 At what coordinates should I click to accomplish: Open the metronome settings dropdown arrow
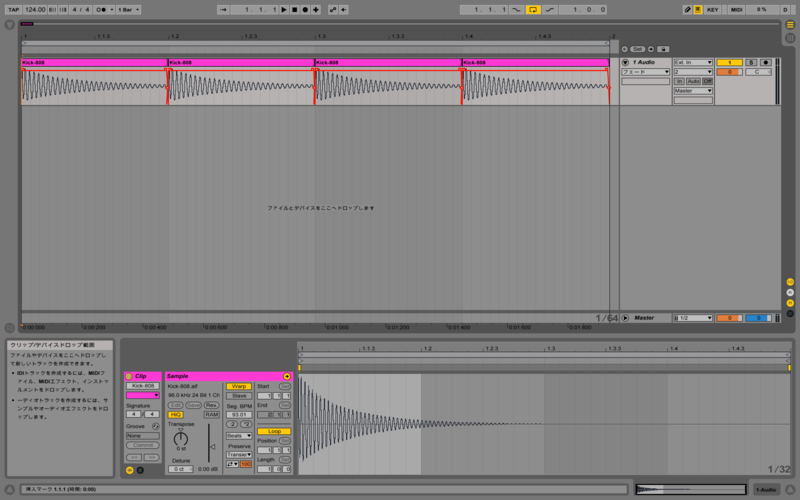click(112, 10)
